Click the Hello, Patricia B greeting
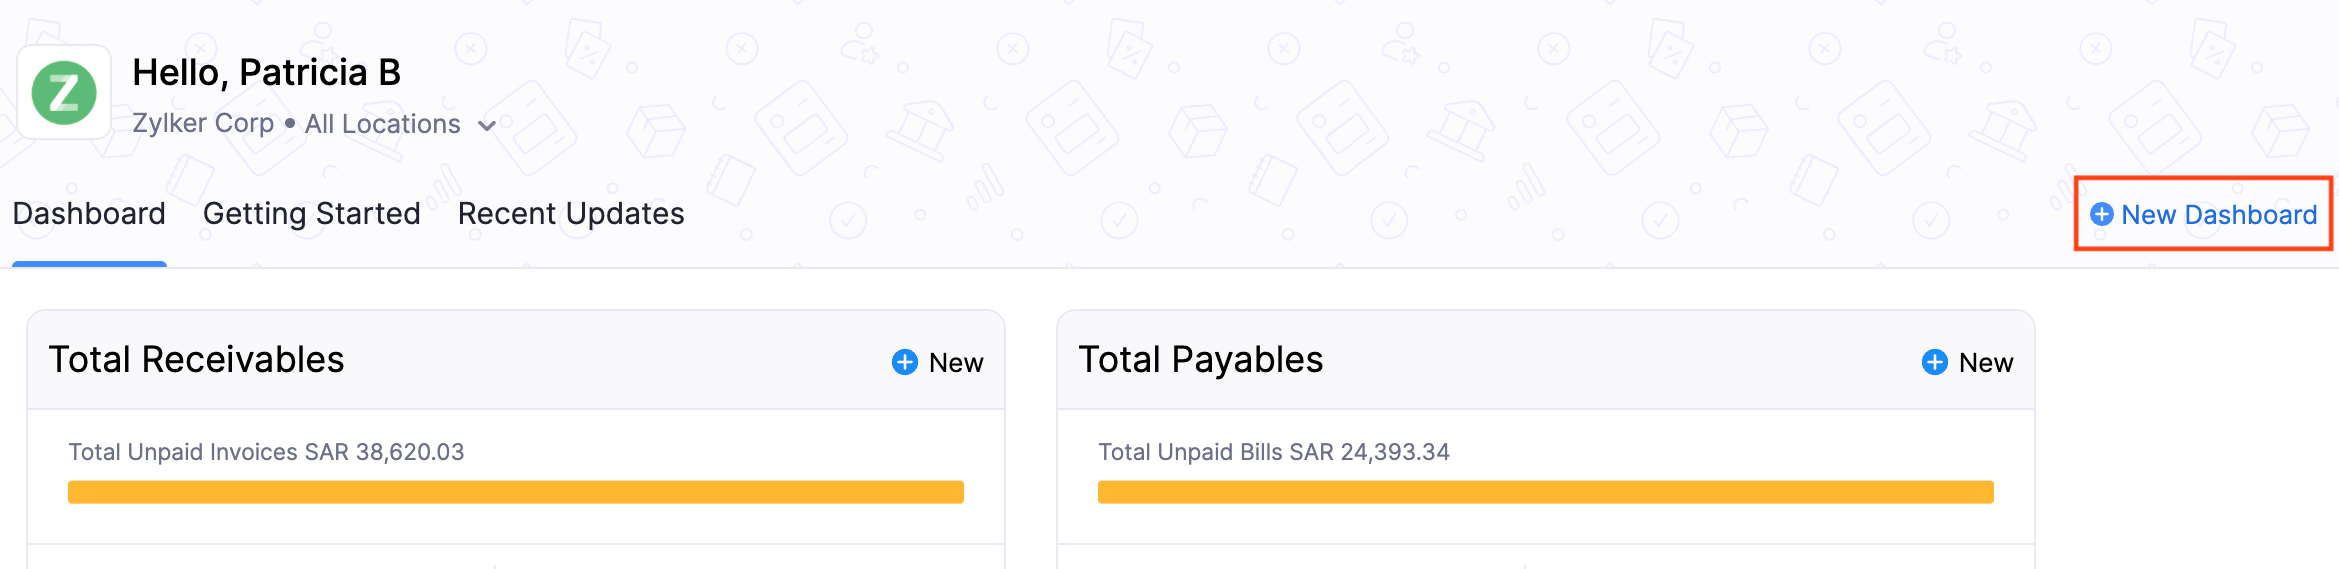Screen dimensions: 2339x569 coord(266,72)
